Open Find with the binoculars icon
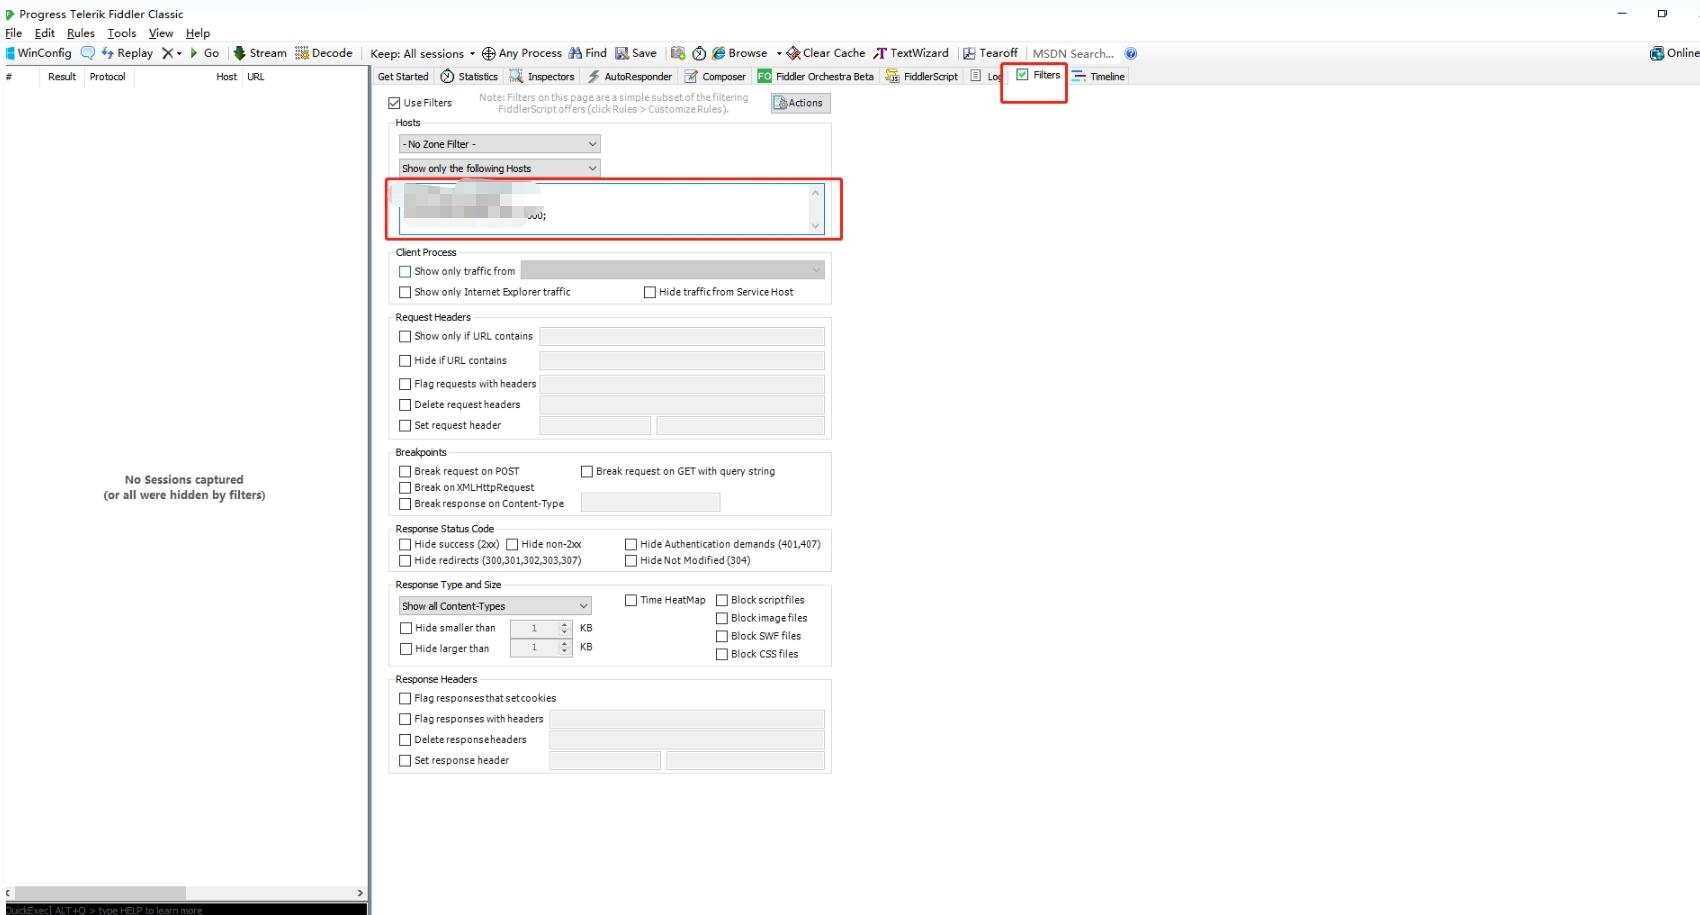1700x915 pixels. pos(575,53)
